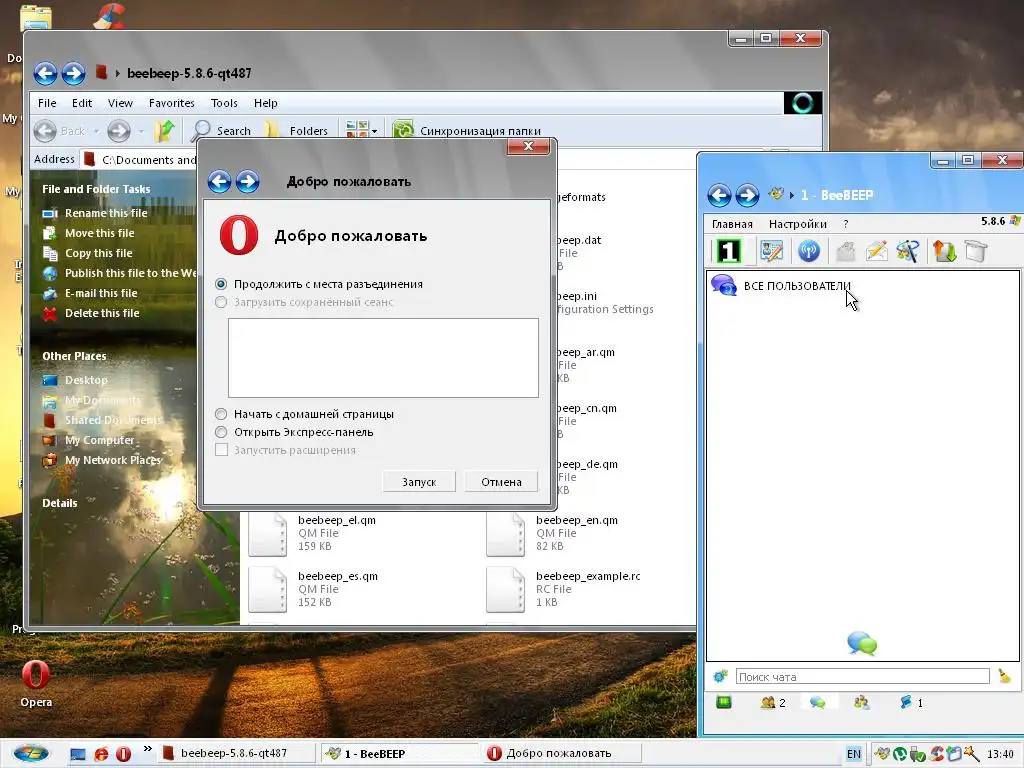Image resolution: width=1024 pixels, height=768 pixels.
Task: Click the Отмена button
Action: click(501, 482)
